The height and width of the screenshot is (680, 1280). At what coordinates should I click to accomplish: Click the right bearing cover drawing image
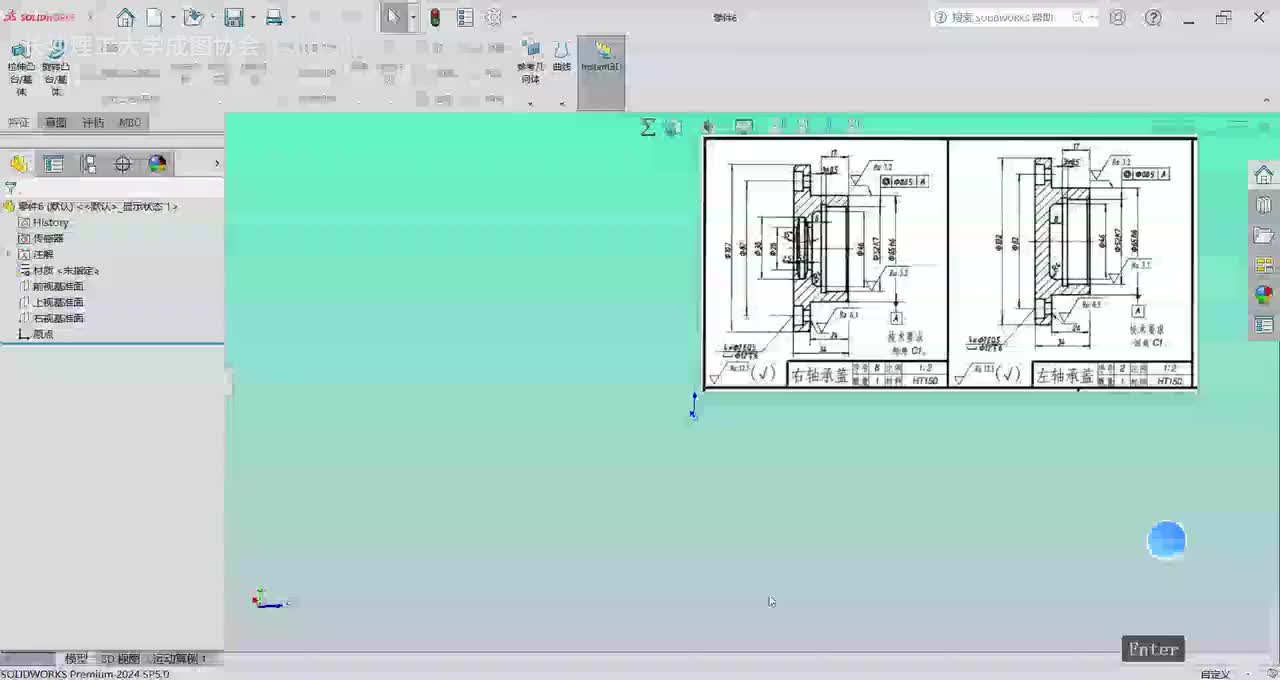coord(826,263)
